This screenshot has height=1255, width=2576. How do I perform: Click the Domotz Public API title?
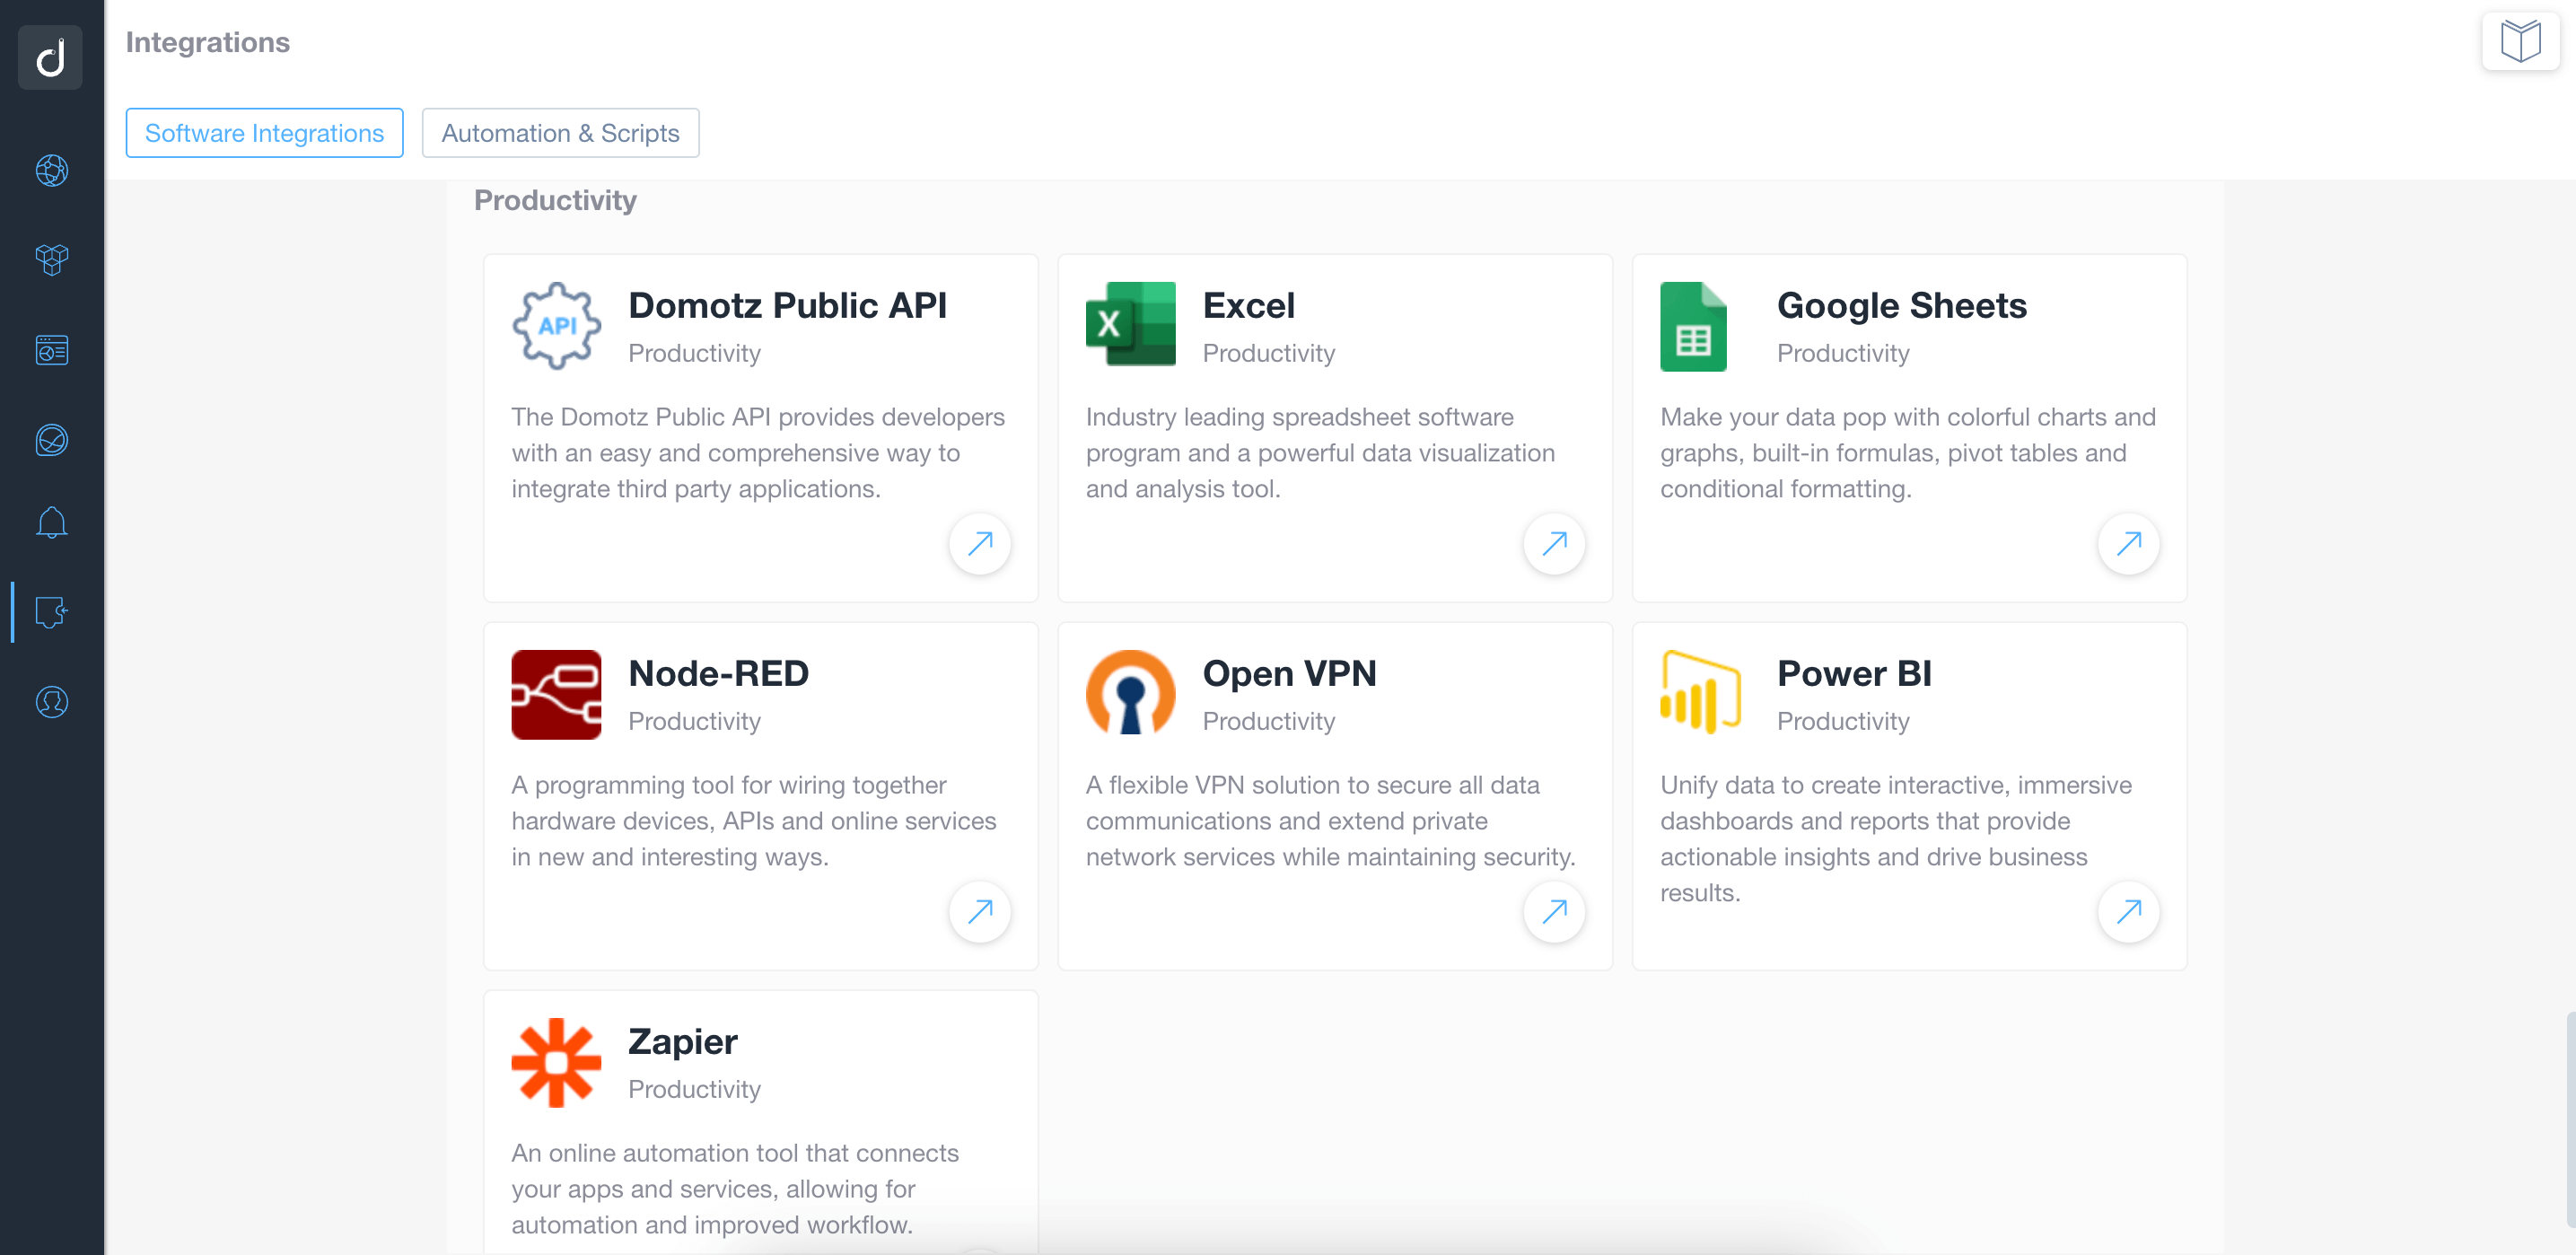click(x=787, y=306)
